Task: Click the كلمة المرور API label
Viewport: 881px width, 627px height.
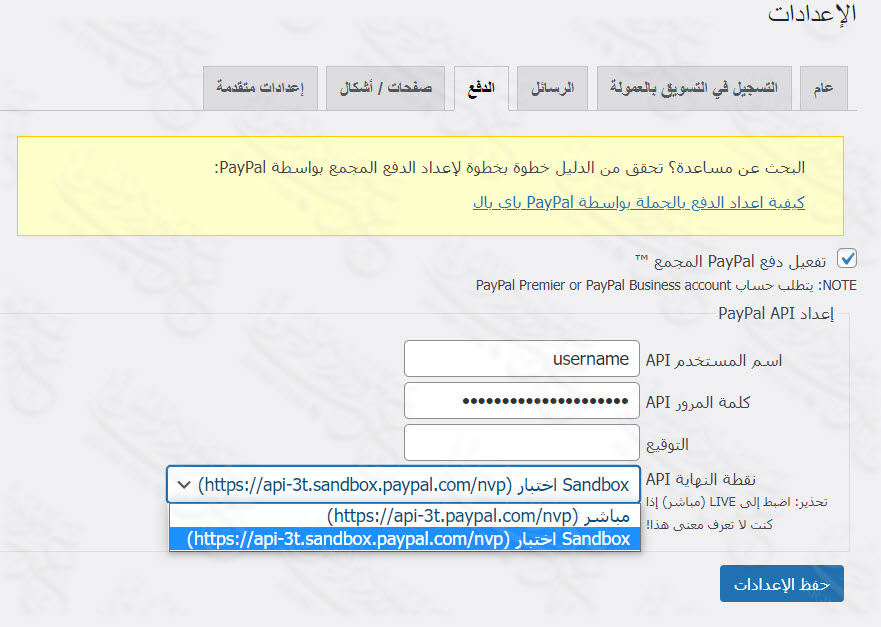Action: click(698, 402)
